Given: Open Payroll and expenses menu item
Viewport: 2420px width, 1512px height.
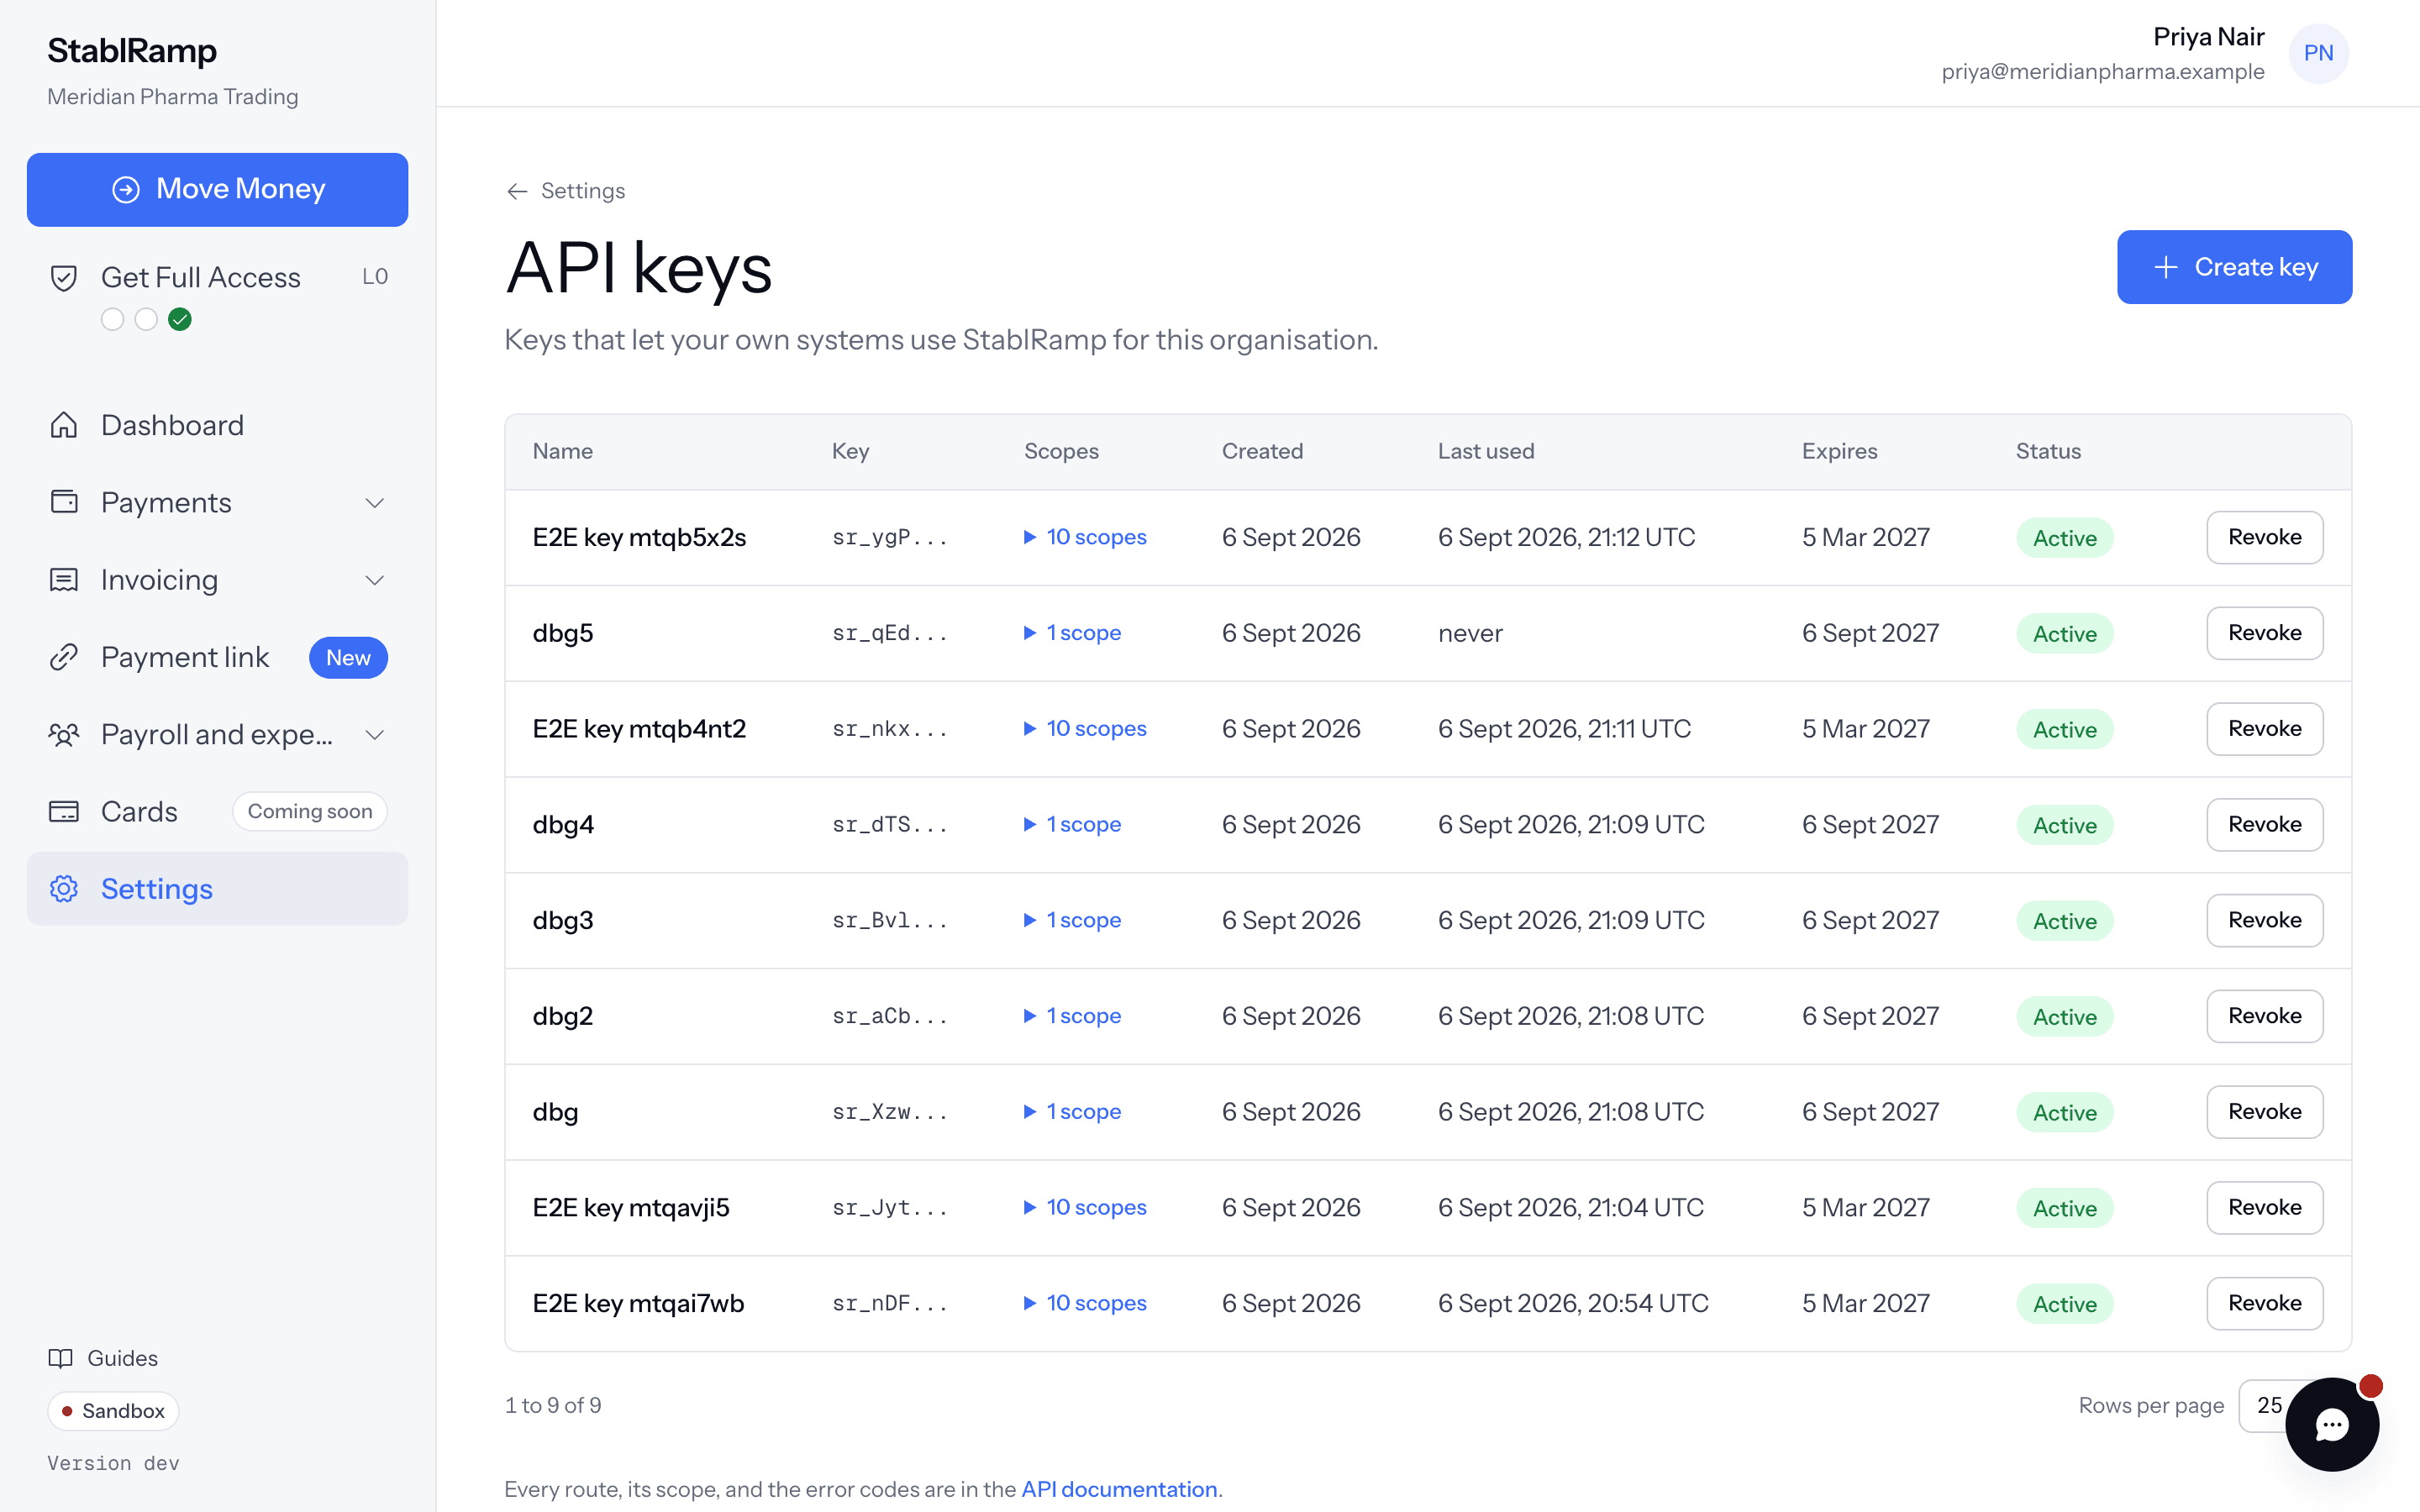Looking at the screenshot, I should point(217,735).
